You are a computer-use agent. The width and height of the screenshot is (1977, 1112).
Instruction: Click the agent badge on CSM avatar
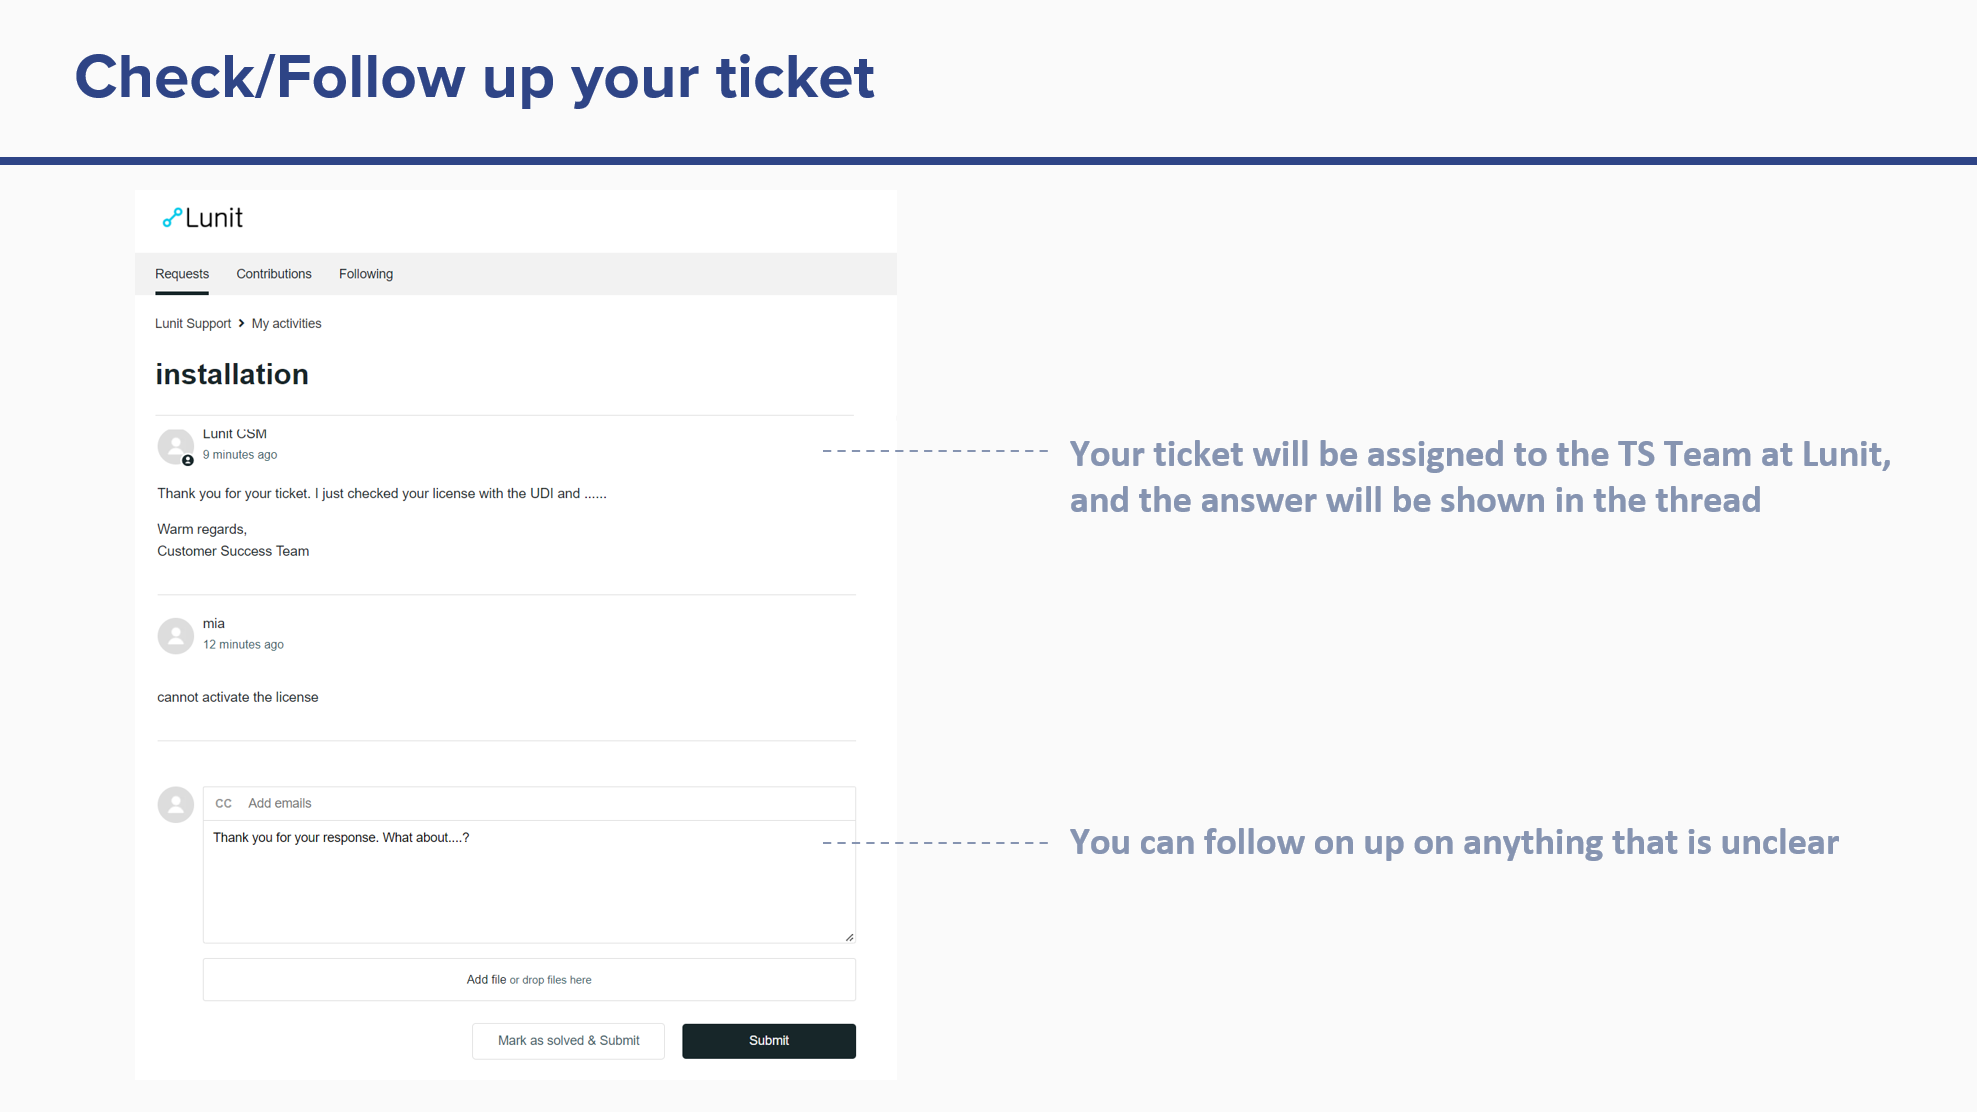coord(188,460)
